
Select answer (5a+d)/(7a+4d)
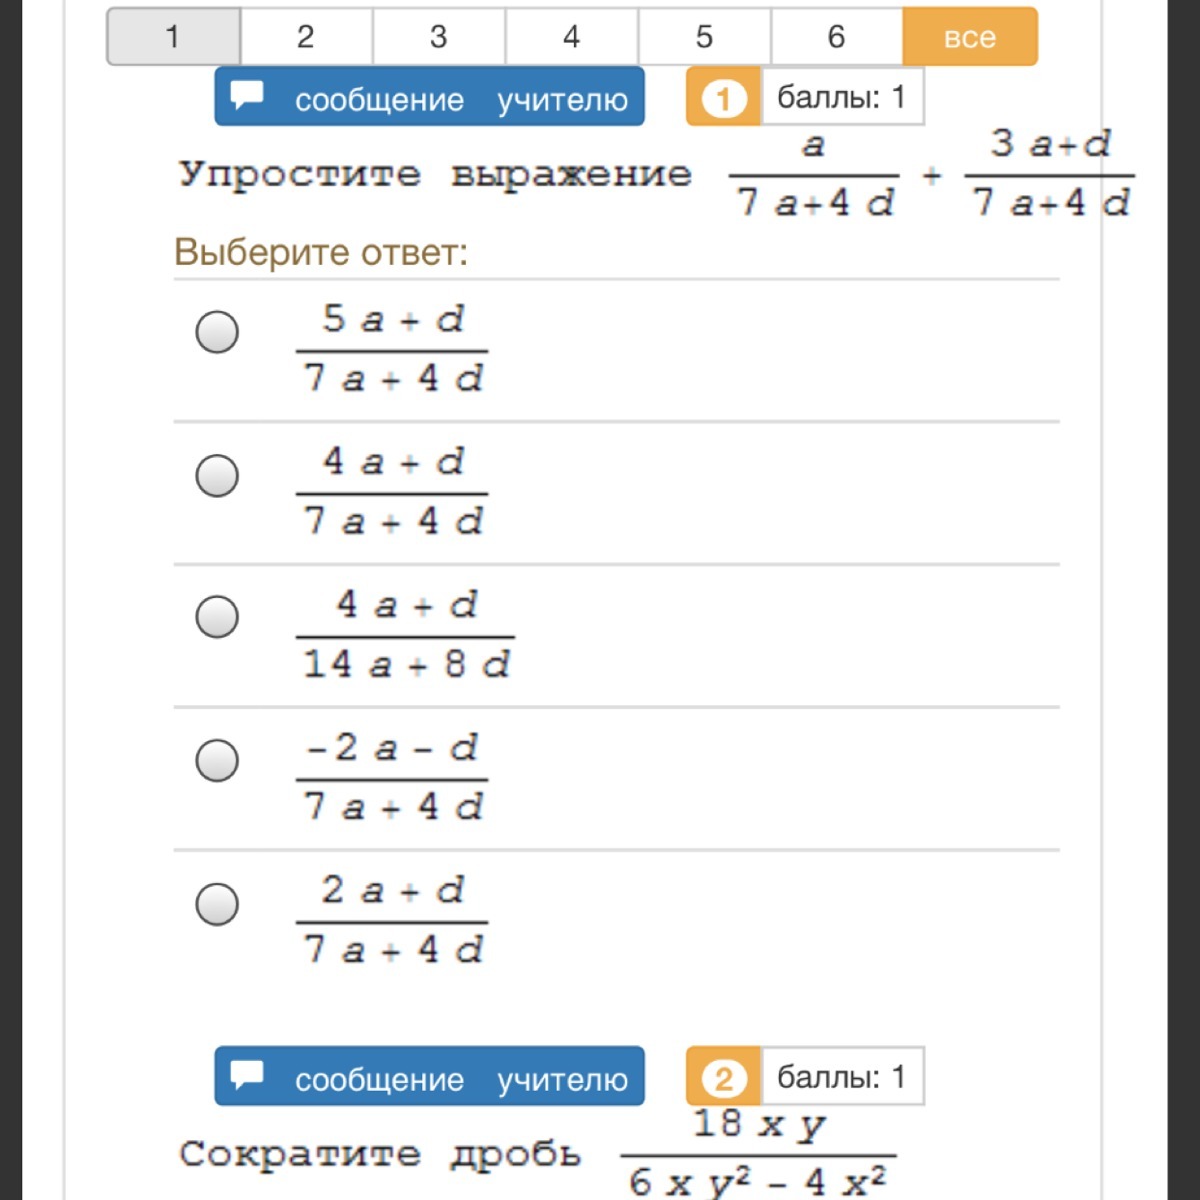pyautogui.click(x=217, y=331)
